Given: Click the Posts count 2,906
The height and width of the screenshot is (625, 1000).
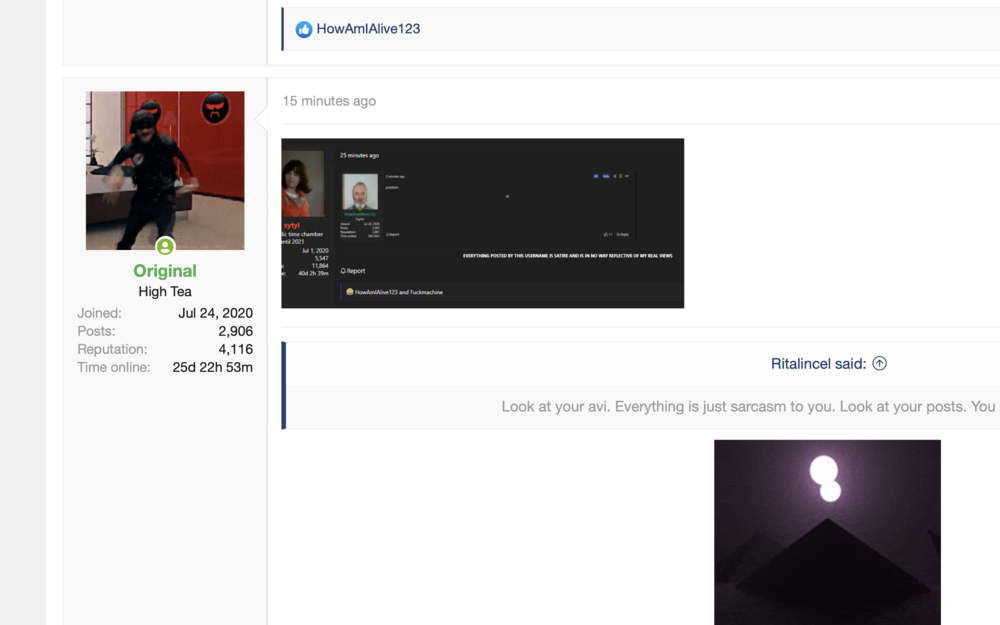Looking at the screenshot, I should (x=235, y=331).
